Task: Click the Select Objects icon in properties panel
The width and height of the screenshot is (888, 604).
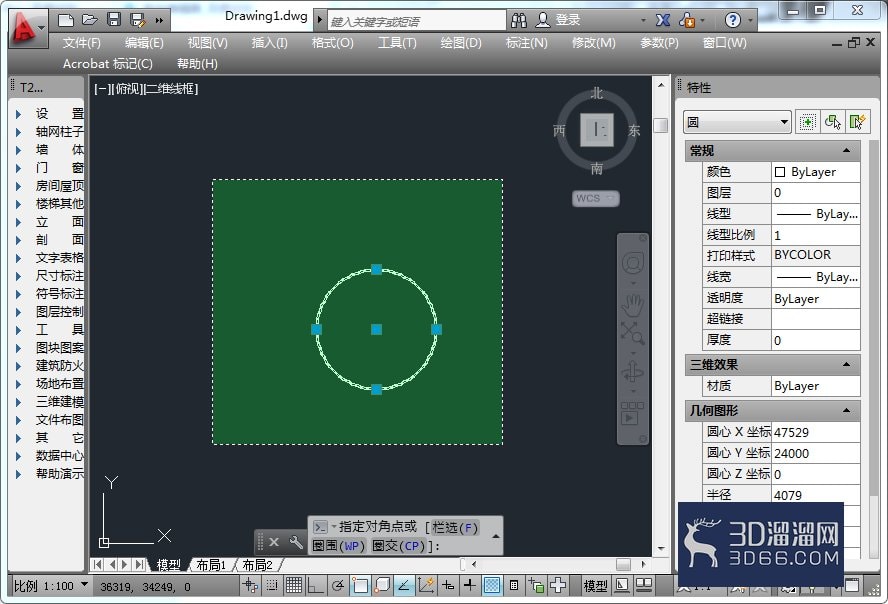Action: (x=832, y=122)
